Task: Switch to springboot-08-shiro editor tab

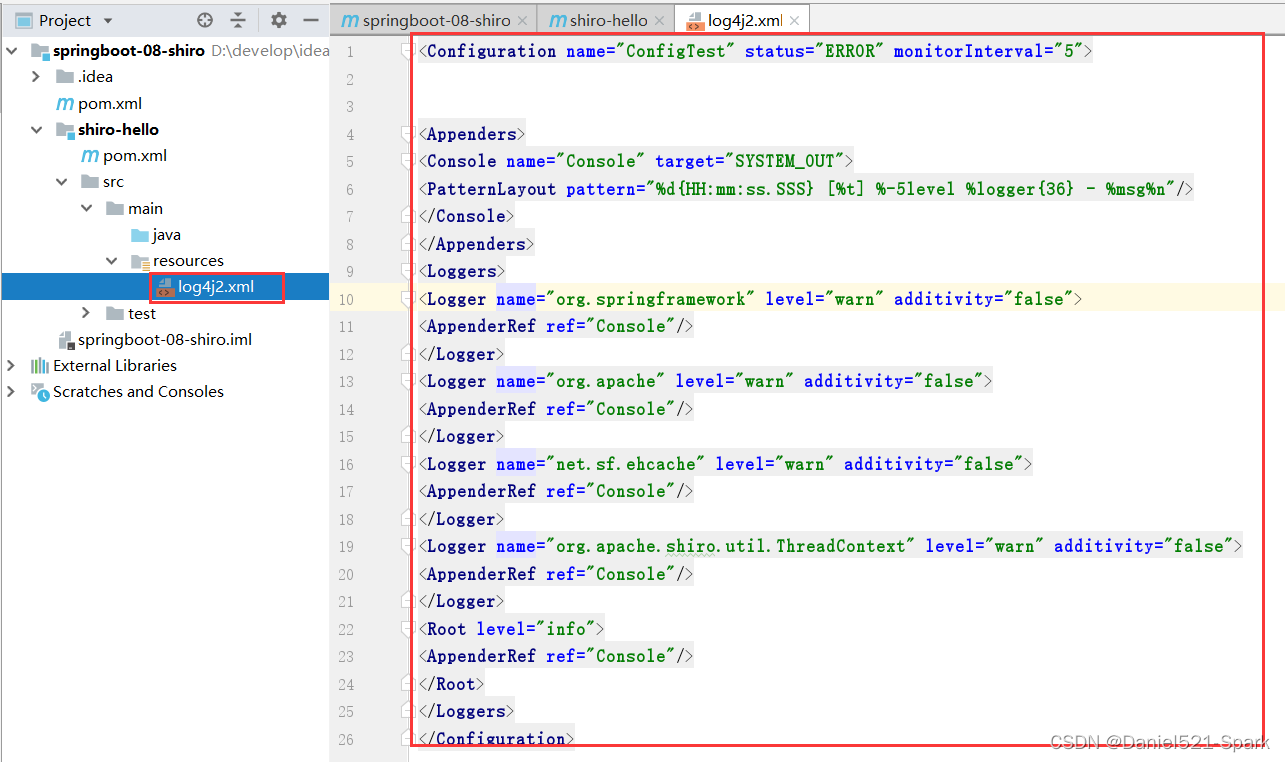Action: [434, 20]
